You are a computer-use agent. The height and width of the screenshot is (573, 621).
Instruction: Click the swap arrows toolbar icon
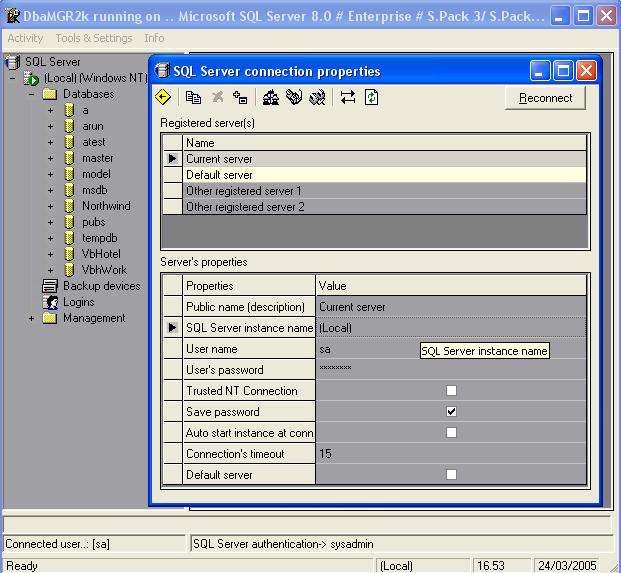click(x=347, y=97)
